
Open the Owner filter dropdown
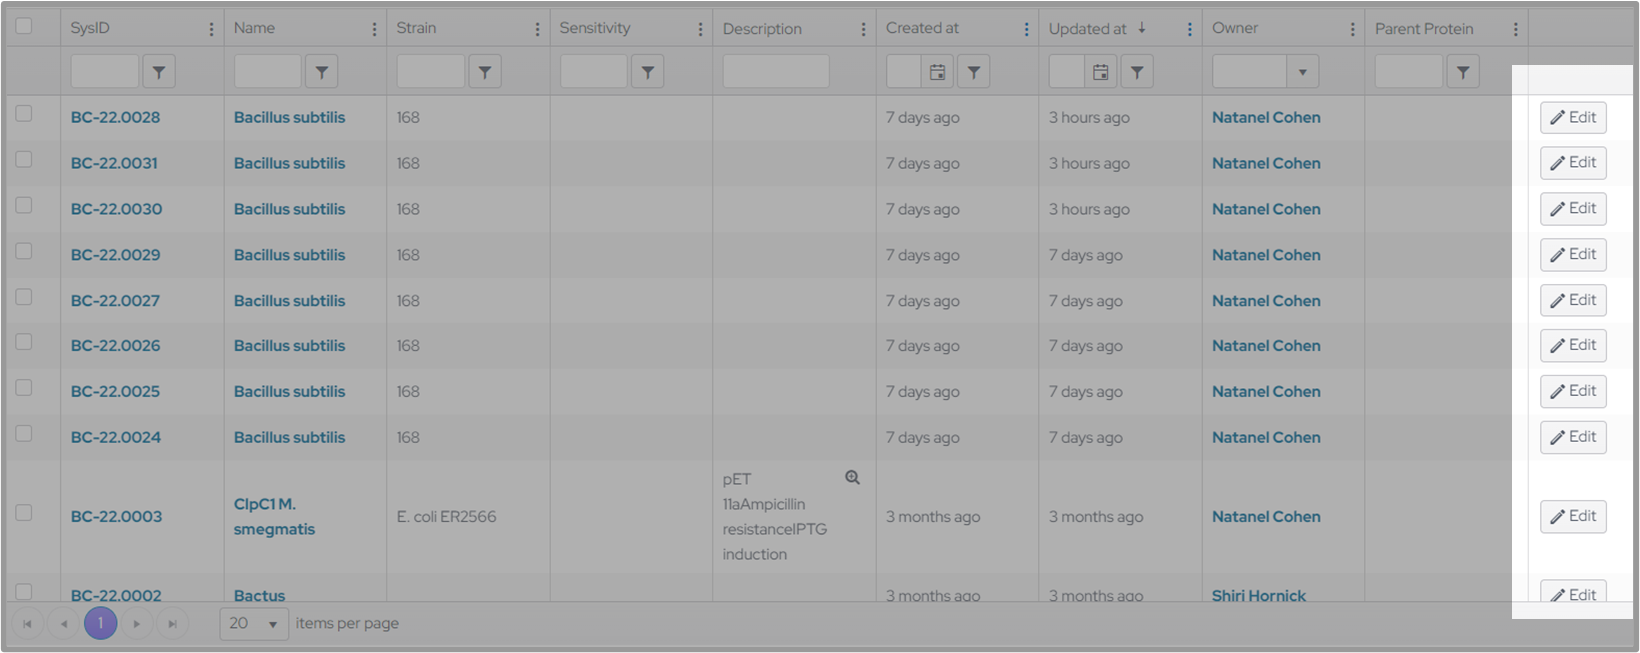pos(1302,72)
